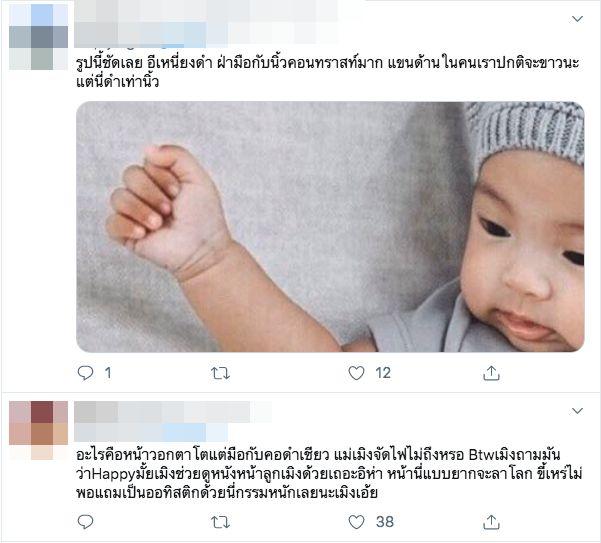Retweet the first tweet with baby photo
Screen dimensions: 601x543
[220, 373]
